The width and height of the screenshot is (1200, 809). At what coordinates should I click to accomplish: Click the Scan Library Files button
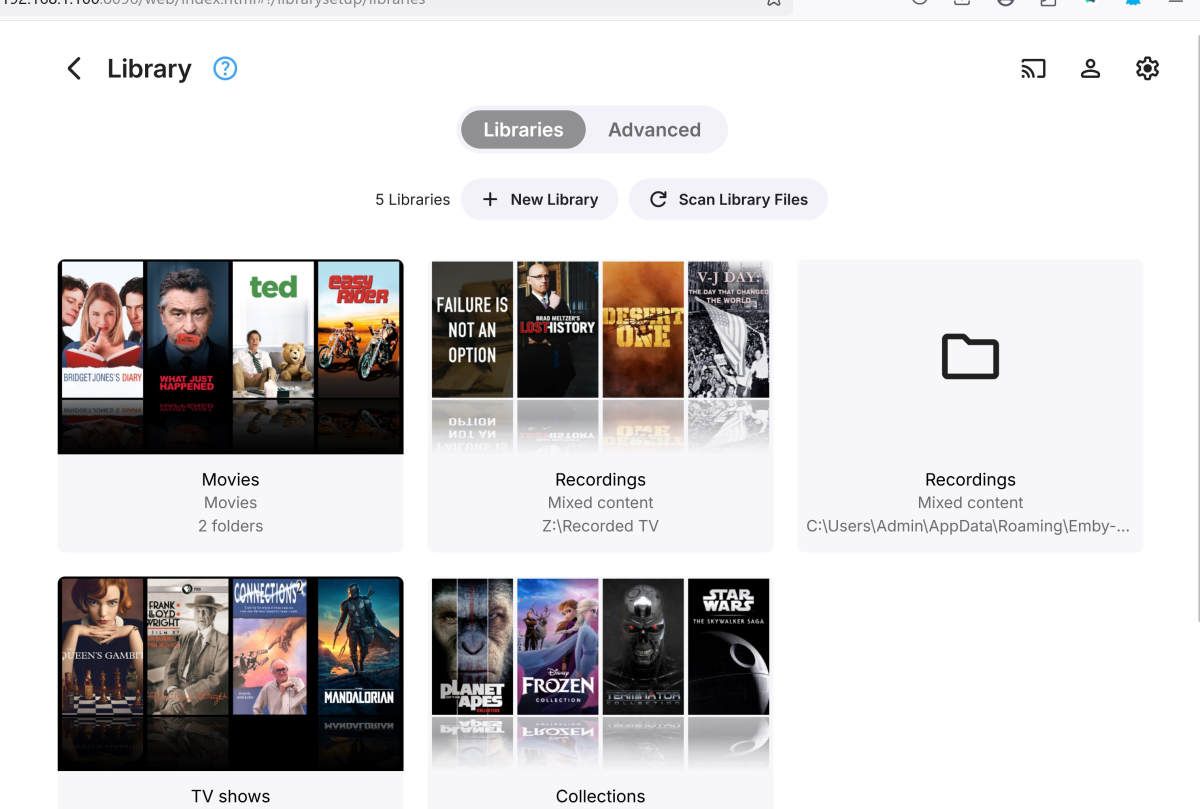click(x=728, y=199)
